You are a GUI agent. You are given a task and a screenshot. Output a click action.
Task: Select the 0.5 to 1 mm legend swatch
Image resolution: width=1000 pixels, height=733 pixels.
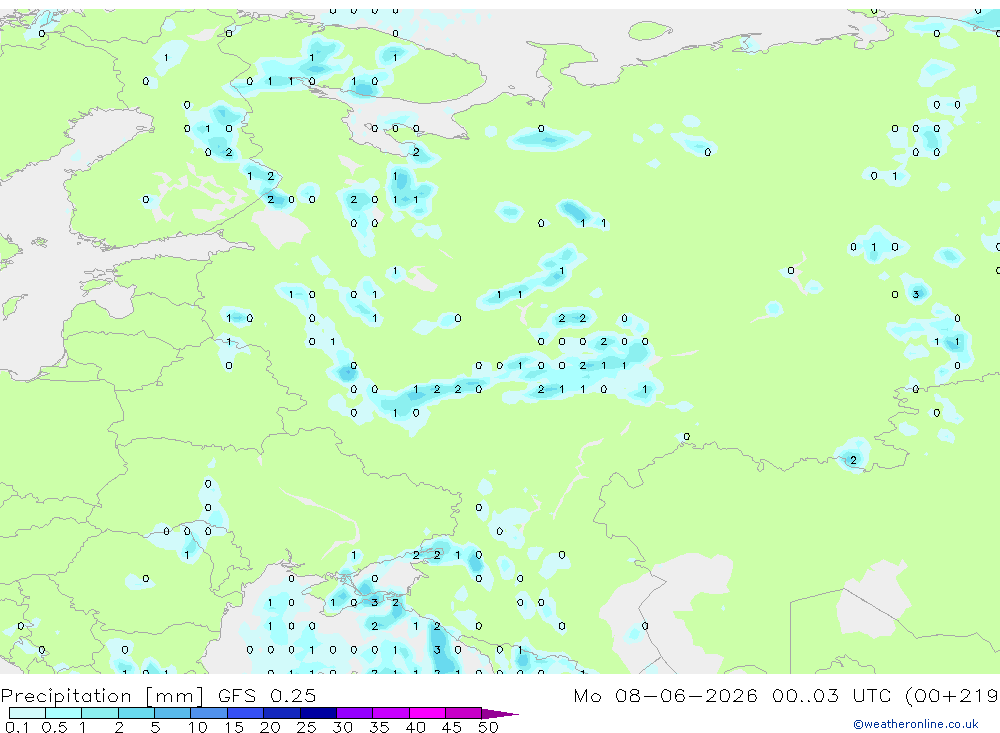tap(64, 713)
